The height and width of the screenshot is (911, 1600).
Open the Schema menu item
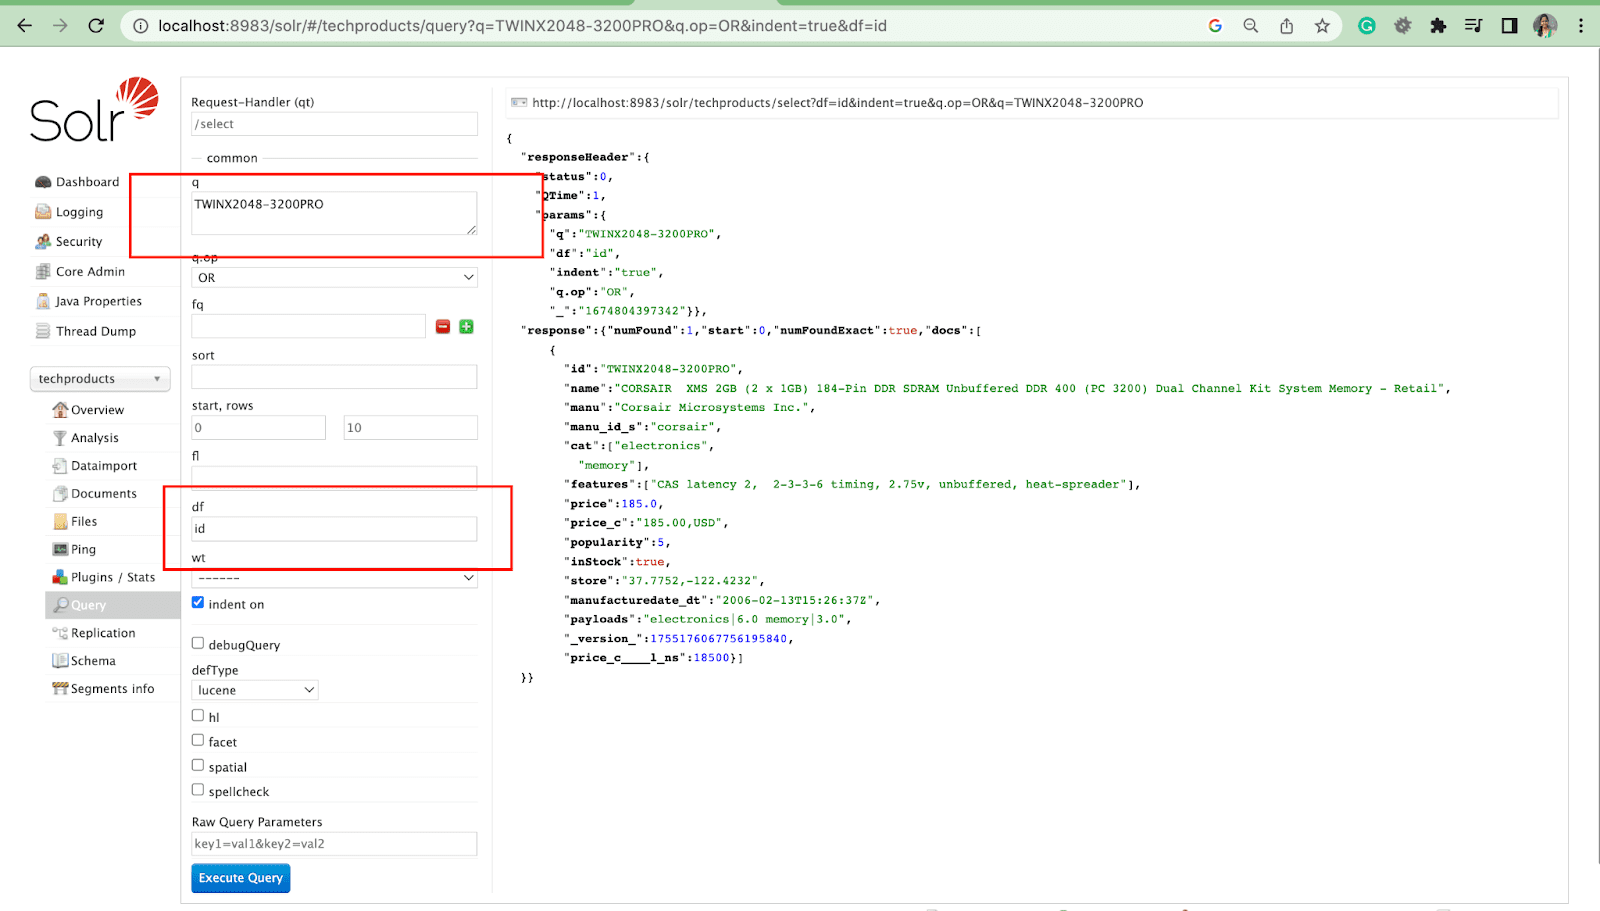[93, 661]
